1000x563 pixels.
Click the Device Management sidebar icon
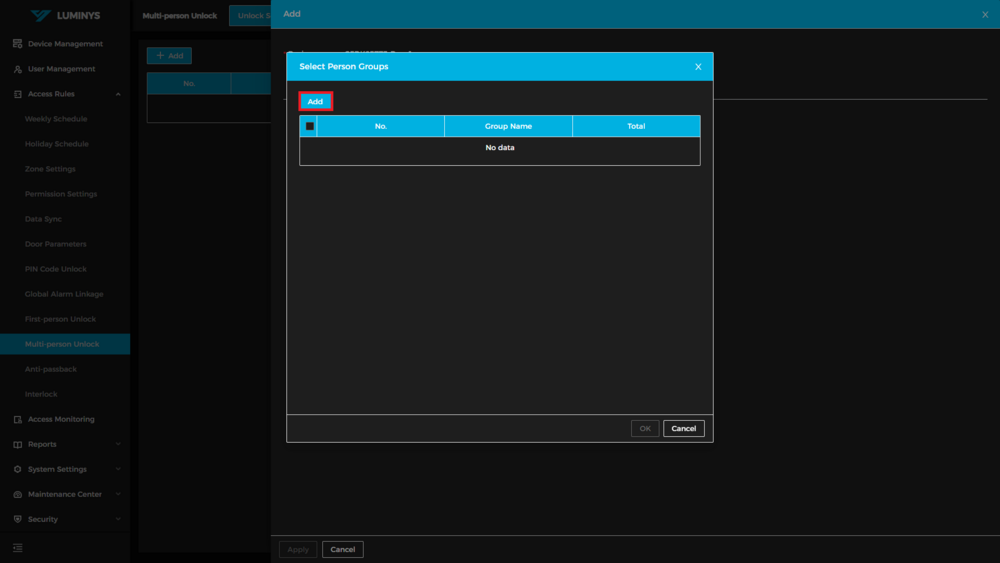(x=18, y=44)
